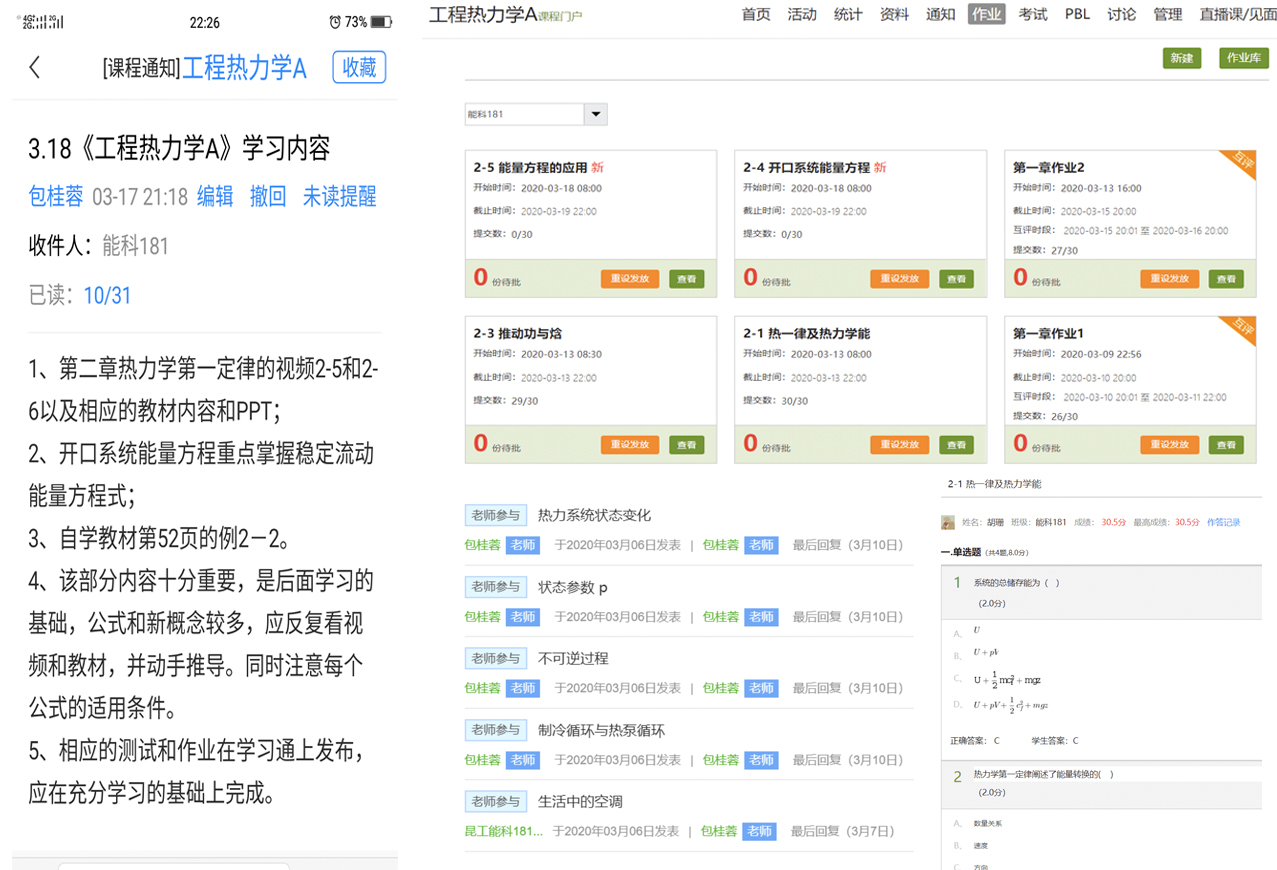Open the 作业库 button
This screenshot has width=1277, height=870.
(x=1243, y=58)
